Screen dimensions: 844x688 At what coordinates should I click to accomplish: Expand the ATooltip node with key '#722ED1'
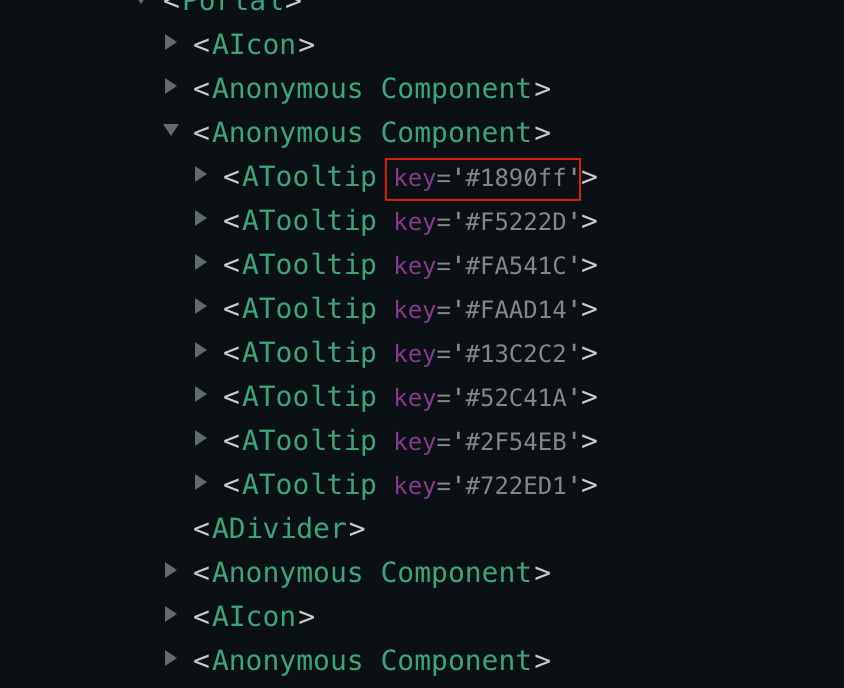tap(200, 485)
